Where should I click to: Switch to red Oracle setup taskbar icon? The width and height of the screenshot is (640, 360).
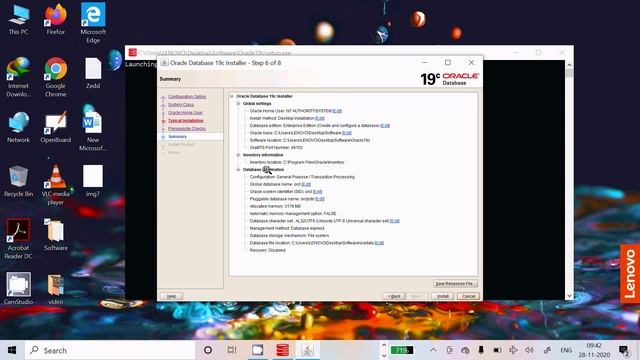pos(282,350)
